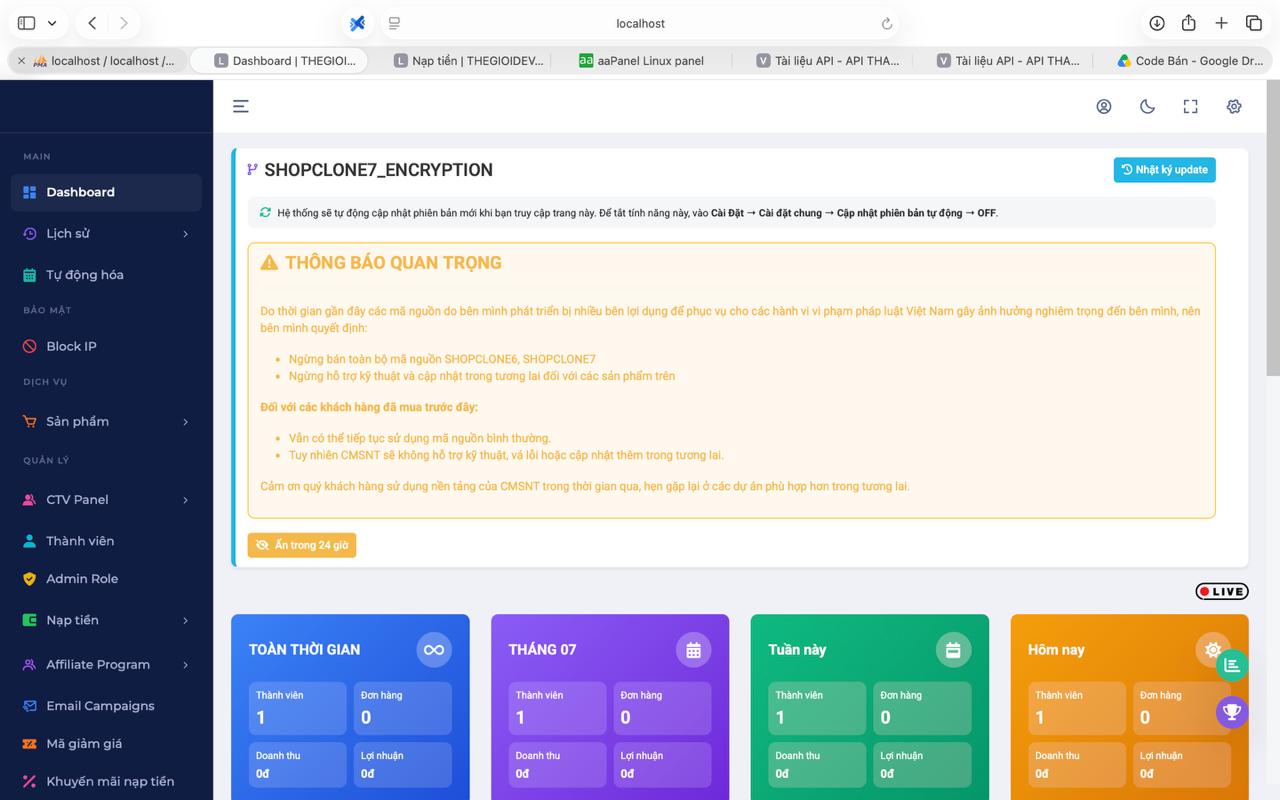Click the green floating list button
Viewport: 1280px width, 800px height.
pos(1232,665)
